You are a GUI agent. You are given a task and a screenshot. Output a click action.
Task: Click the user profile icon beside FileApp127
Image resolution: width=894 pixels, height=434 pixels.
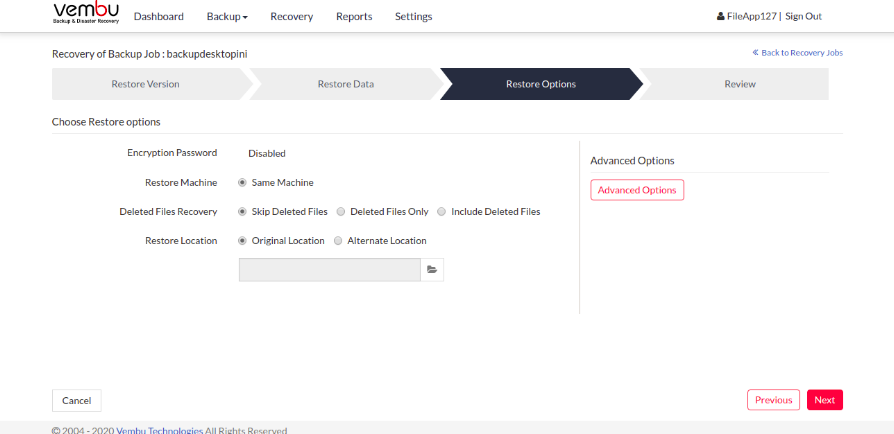721,17
